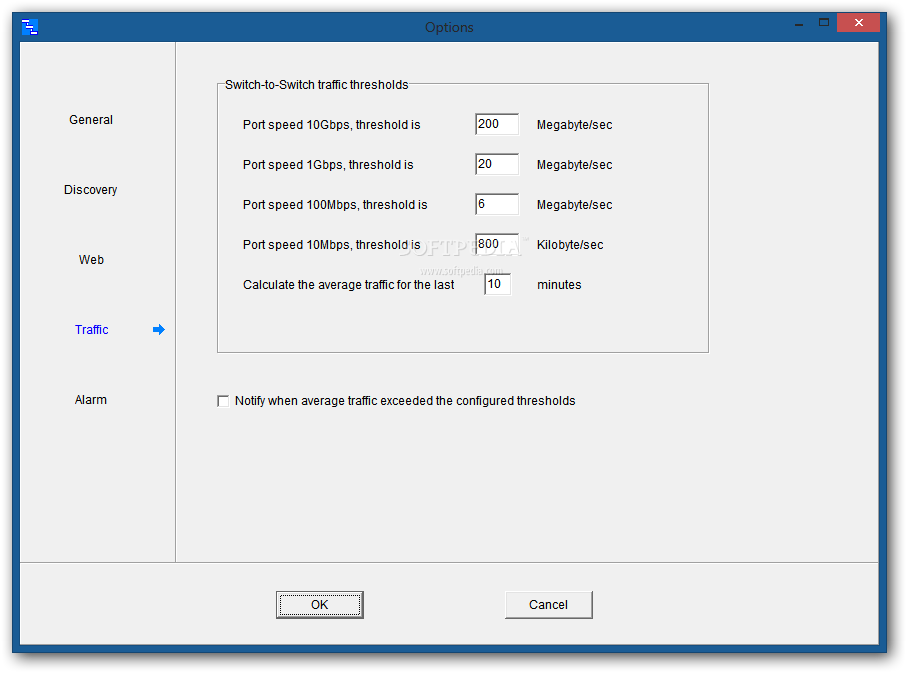This screenshot has width=907, height=673.
Task: Click the 1Gbps threshold input field
Action: (497, 164)
